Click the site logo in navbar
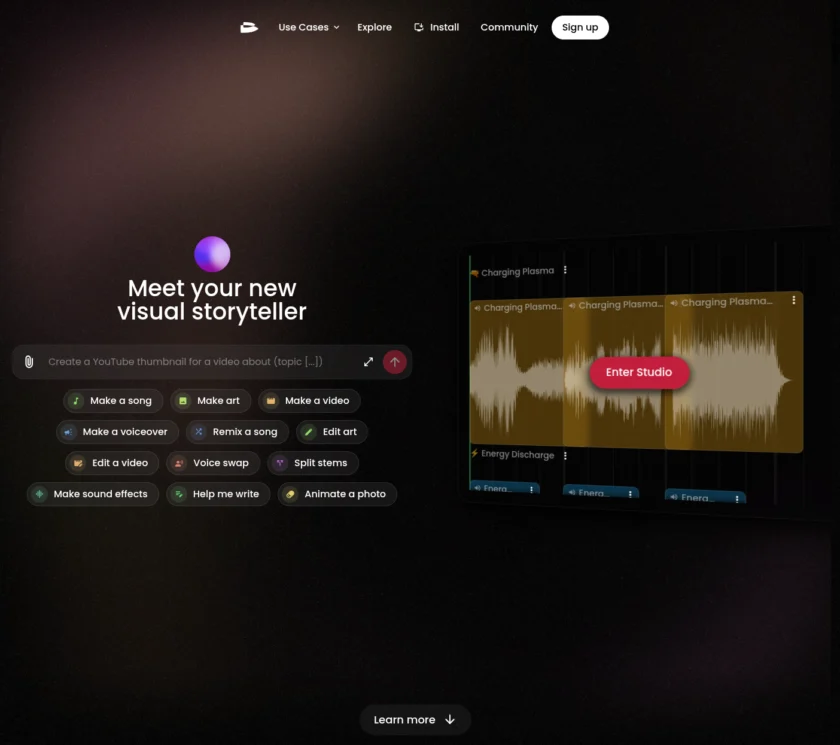Viewport: 840px width, 745px height. click(249, 27)
